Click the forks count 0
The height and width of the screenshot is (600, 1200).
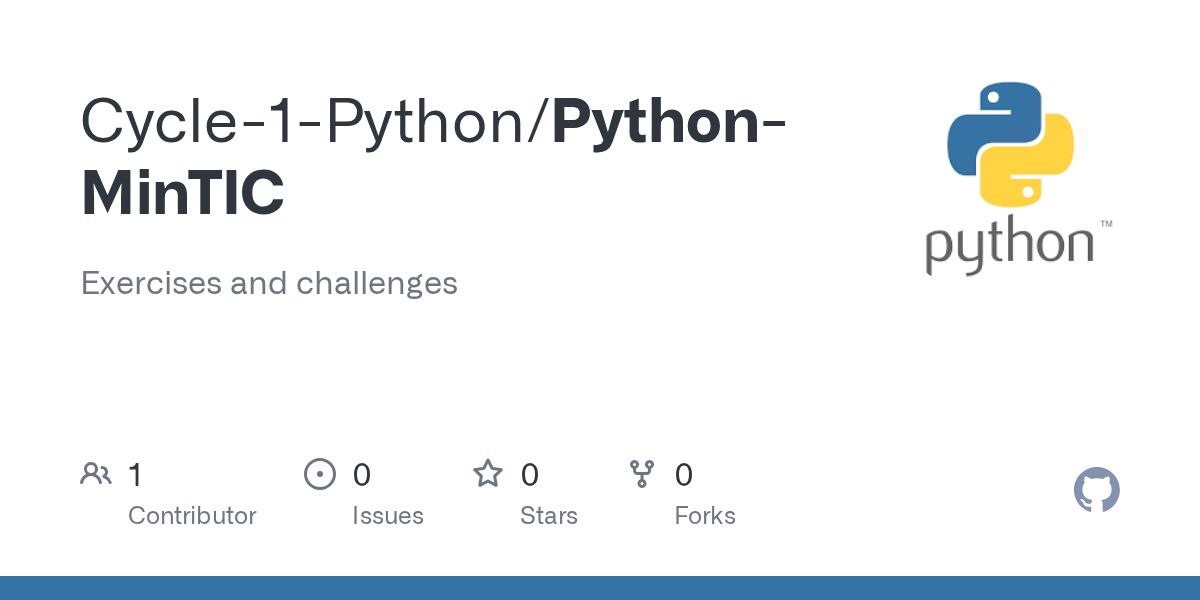pyautogui.click(x=684, y=475)
